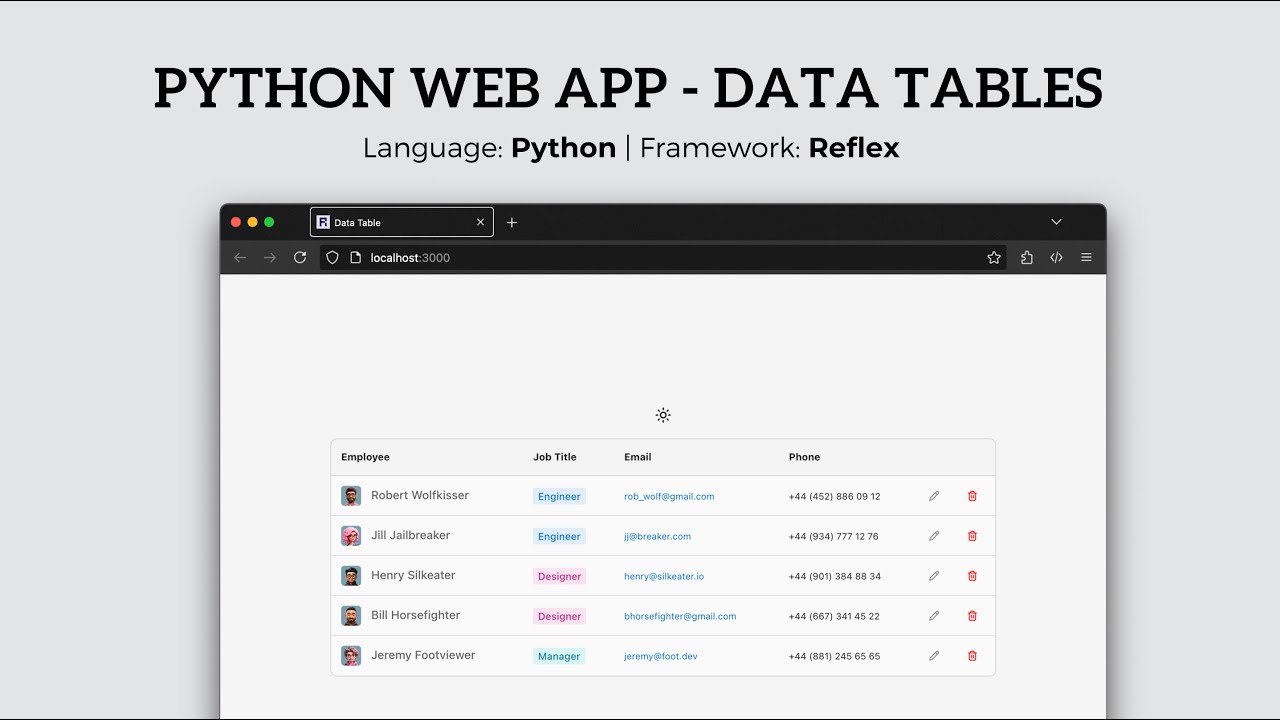Open email link jj@breaker.com
This screenshot has width=1280, height=720.
click(657, 537)
